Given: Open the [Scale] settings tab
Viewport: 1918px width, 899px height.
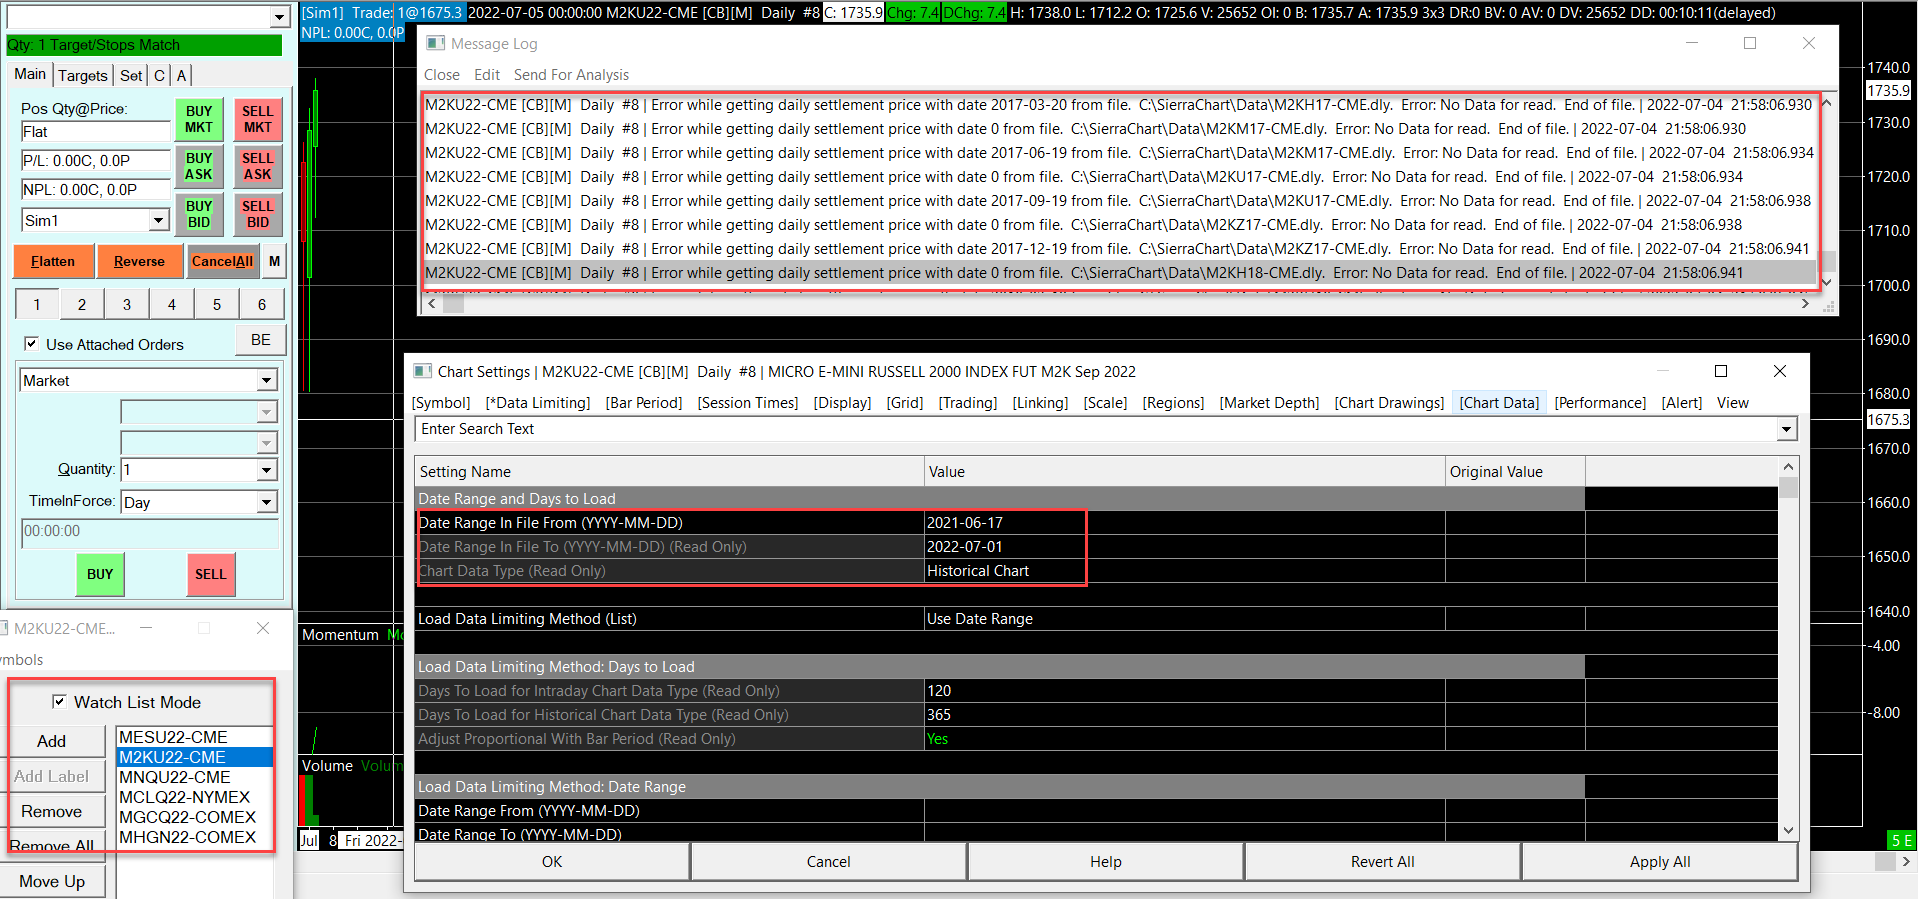Looking at the screenshot, I should click(1105, 402).
